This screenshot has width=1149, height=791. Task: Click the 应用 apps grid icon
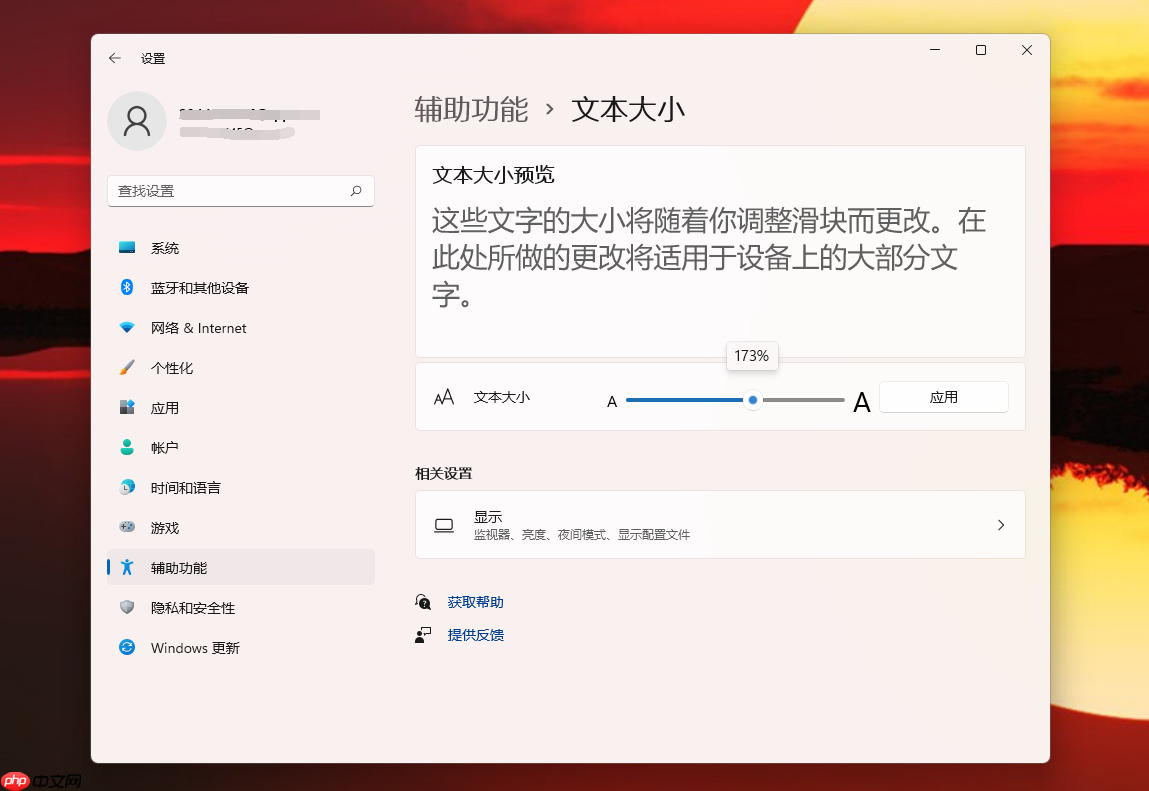[x=127, y=407]
